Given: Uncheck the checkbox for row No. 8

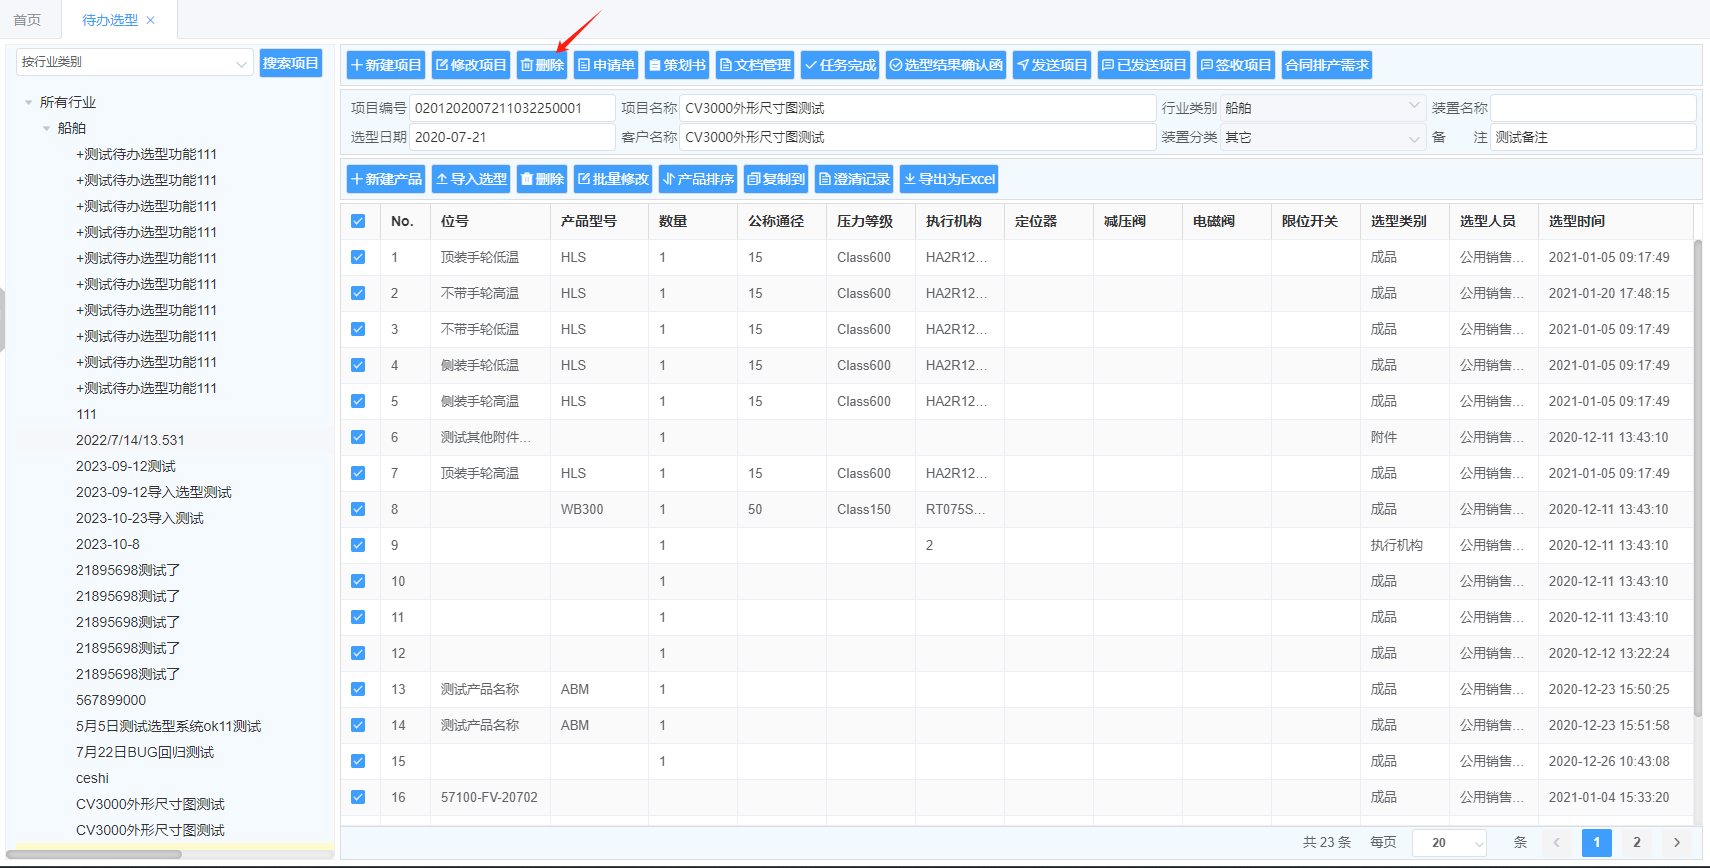Looking at the screenshot, I should pos(358,509).
